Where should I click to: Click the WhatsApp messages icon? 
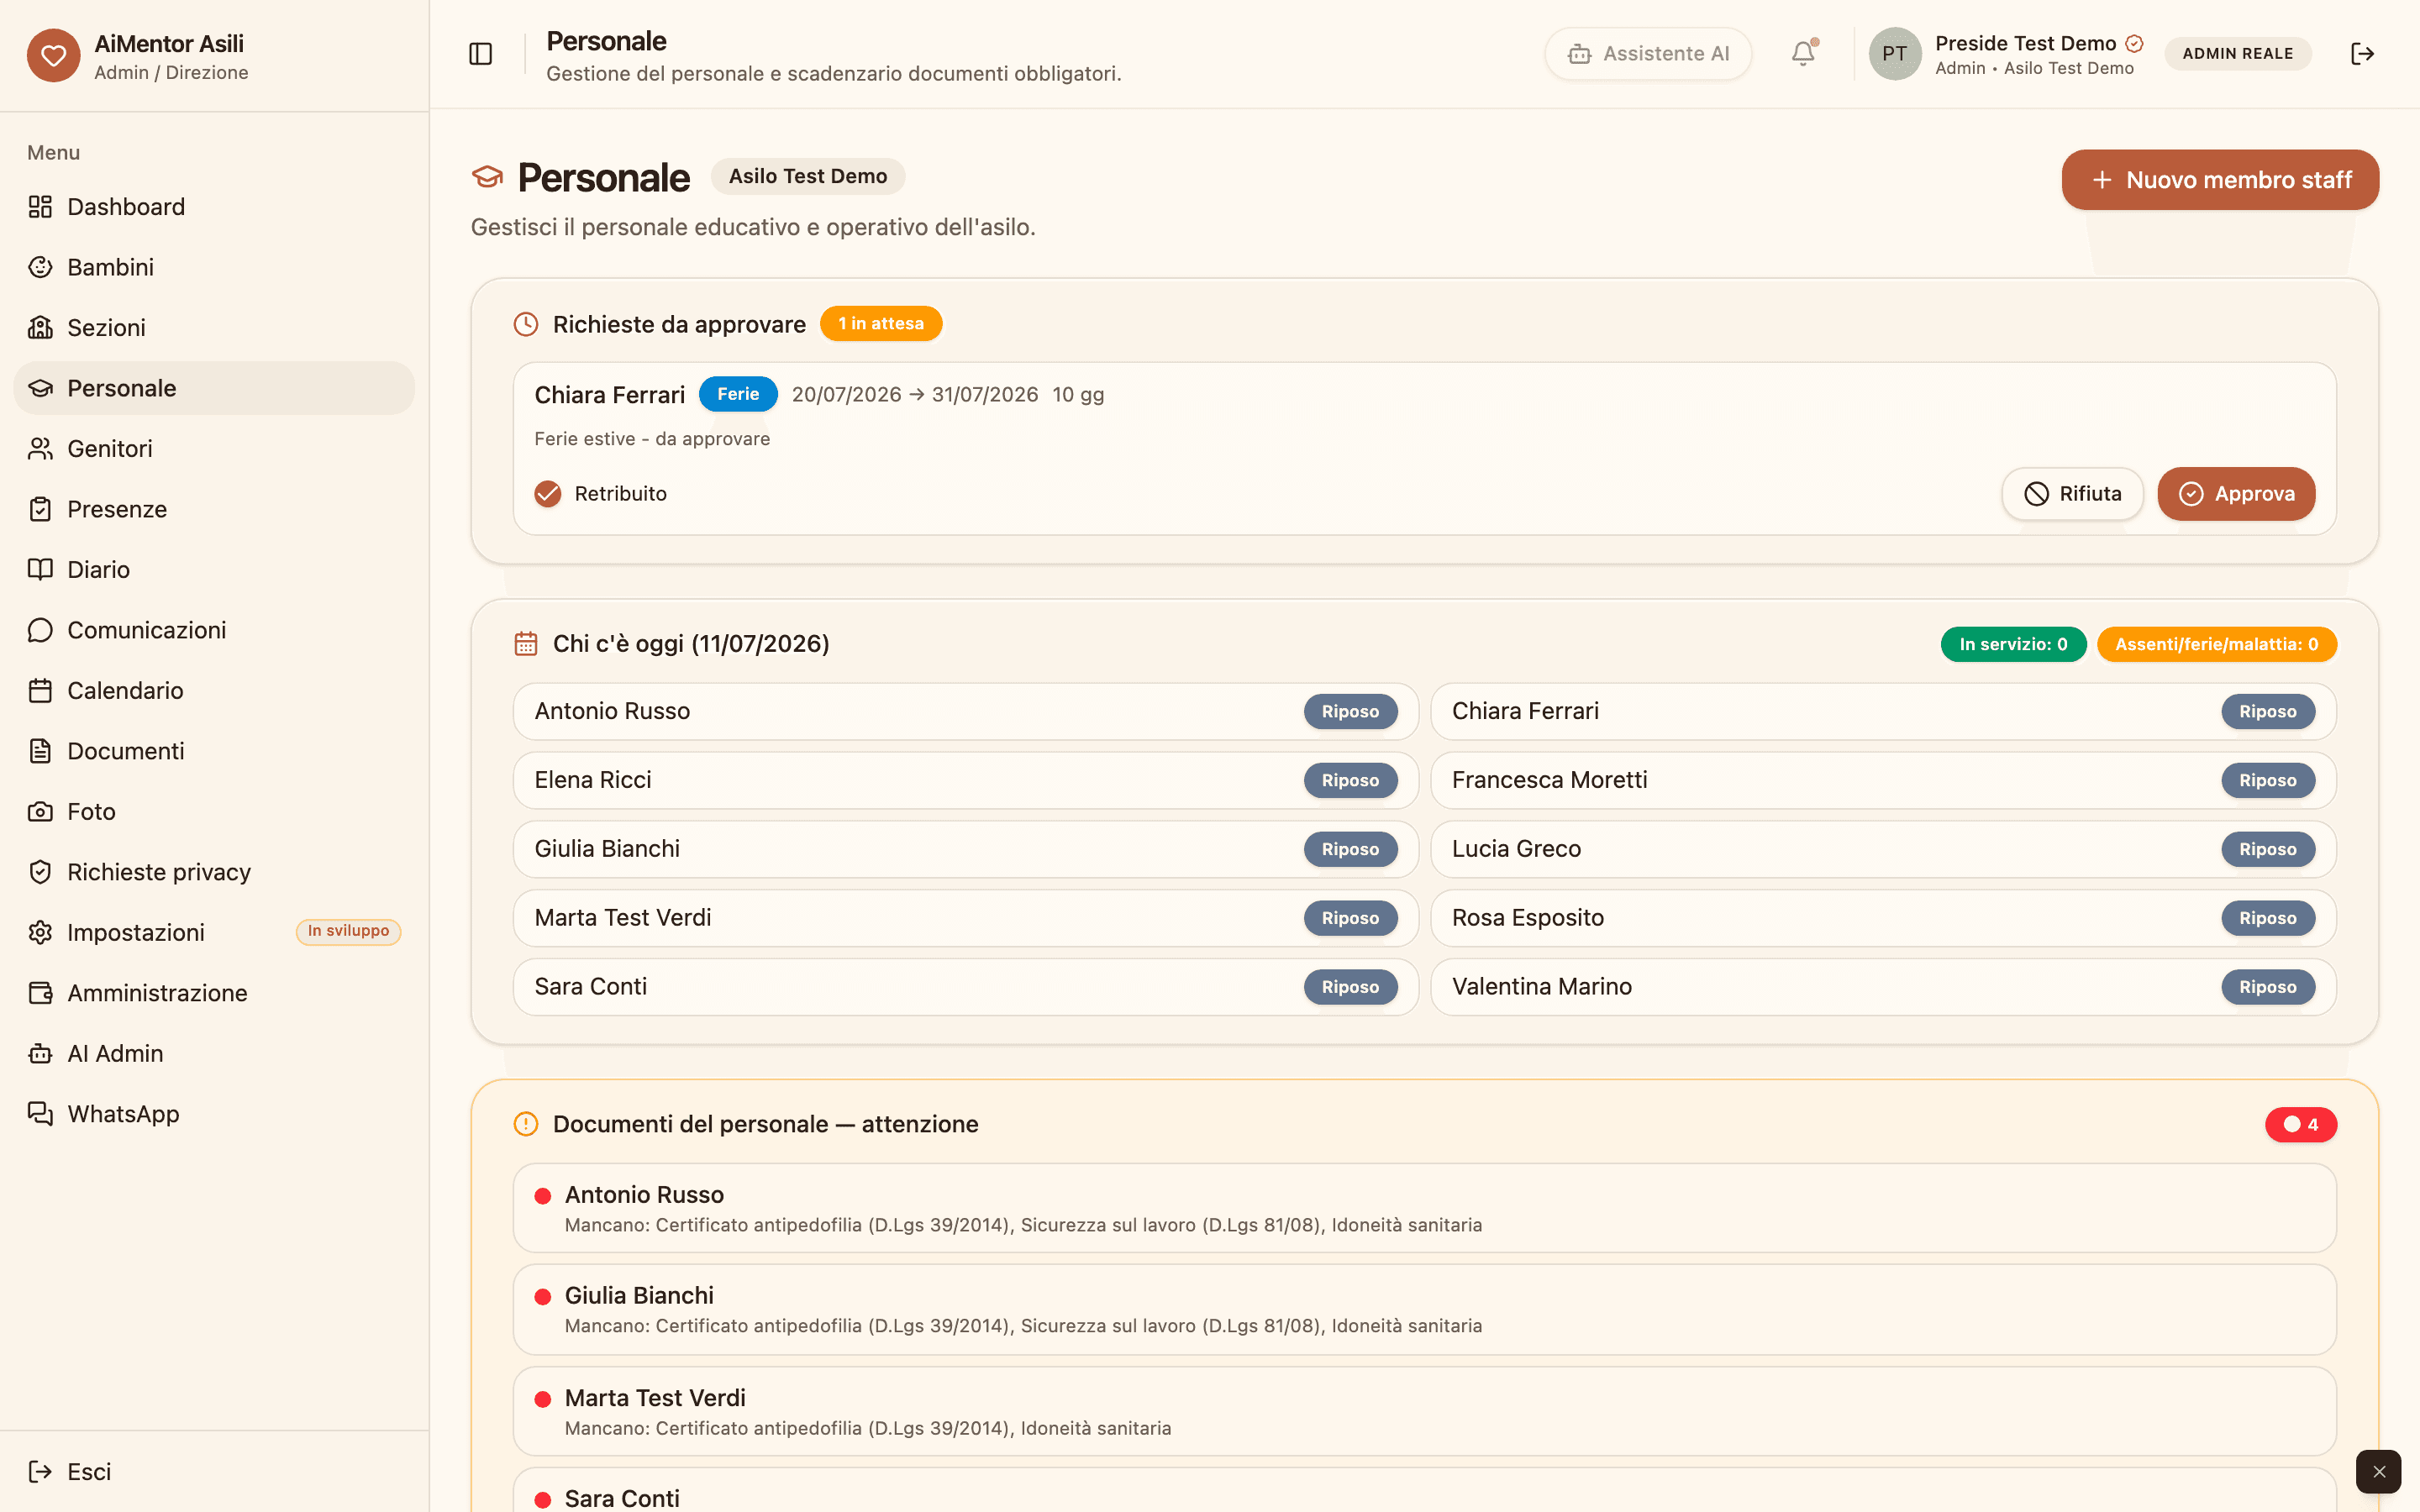[x=40, y=1114]
